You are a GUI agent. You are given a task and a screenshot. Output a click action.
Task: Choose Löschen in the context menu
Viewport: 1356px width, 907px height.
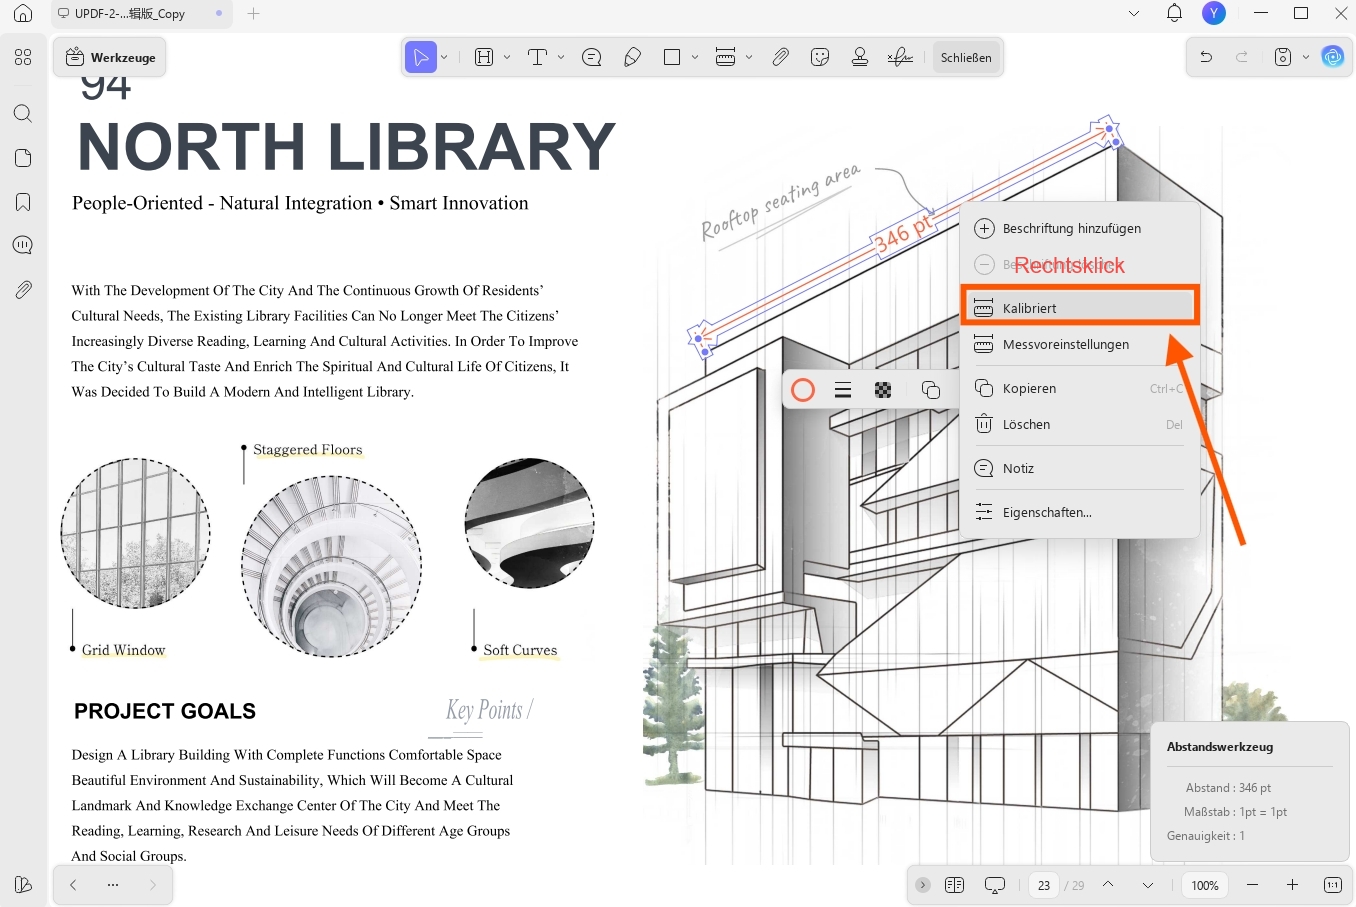[x=1080, y=424]
